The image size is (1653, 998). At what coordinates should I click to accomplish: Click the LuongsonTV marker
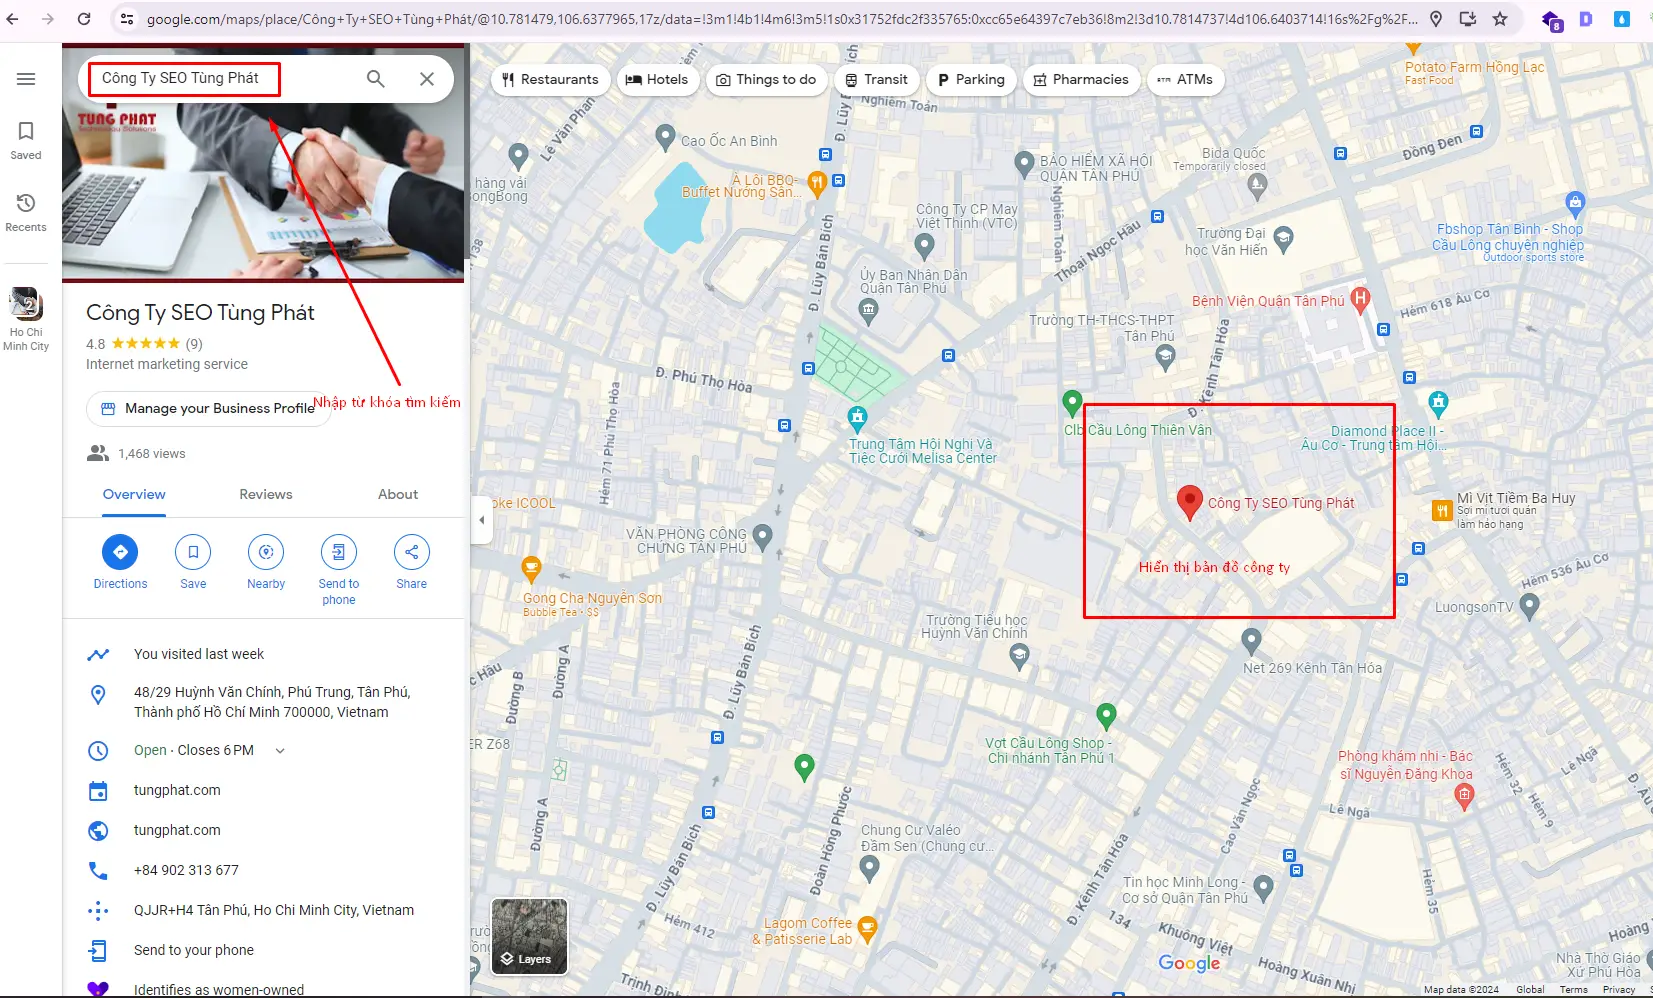pyautogui.click(x=1529, y=605)
